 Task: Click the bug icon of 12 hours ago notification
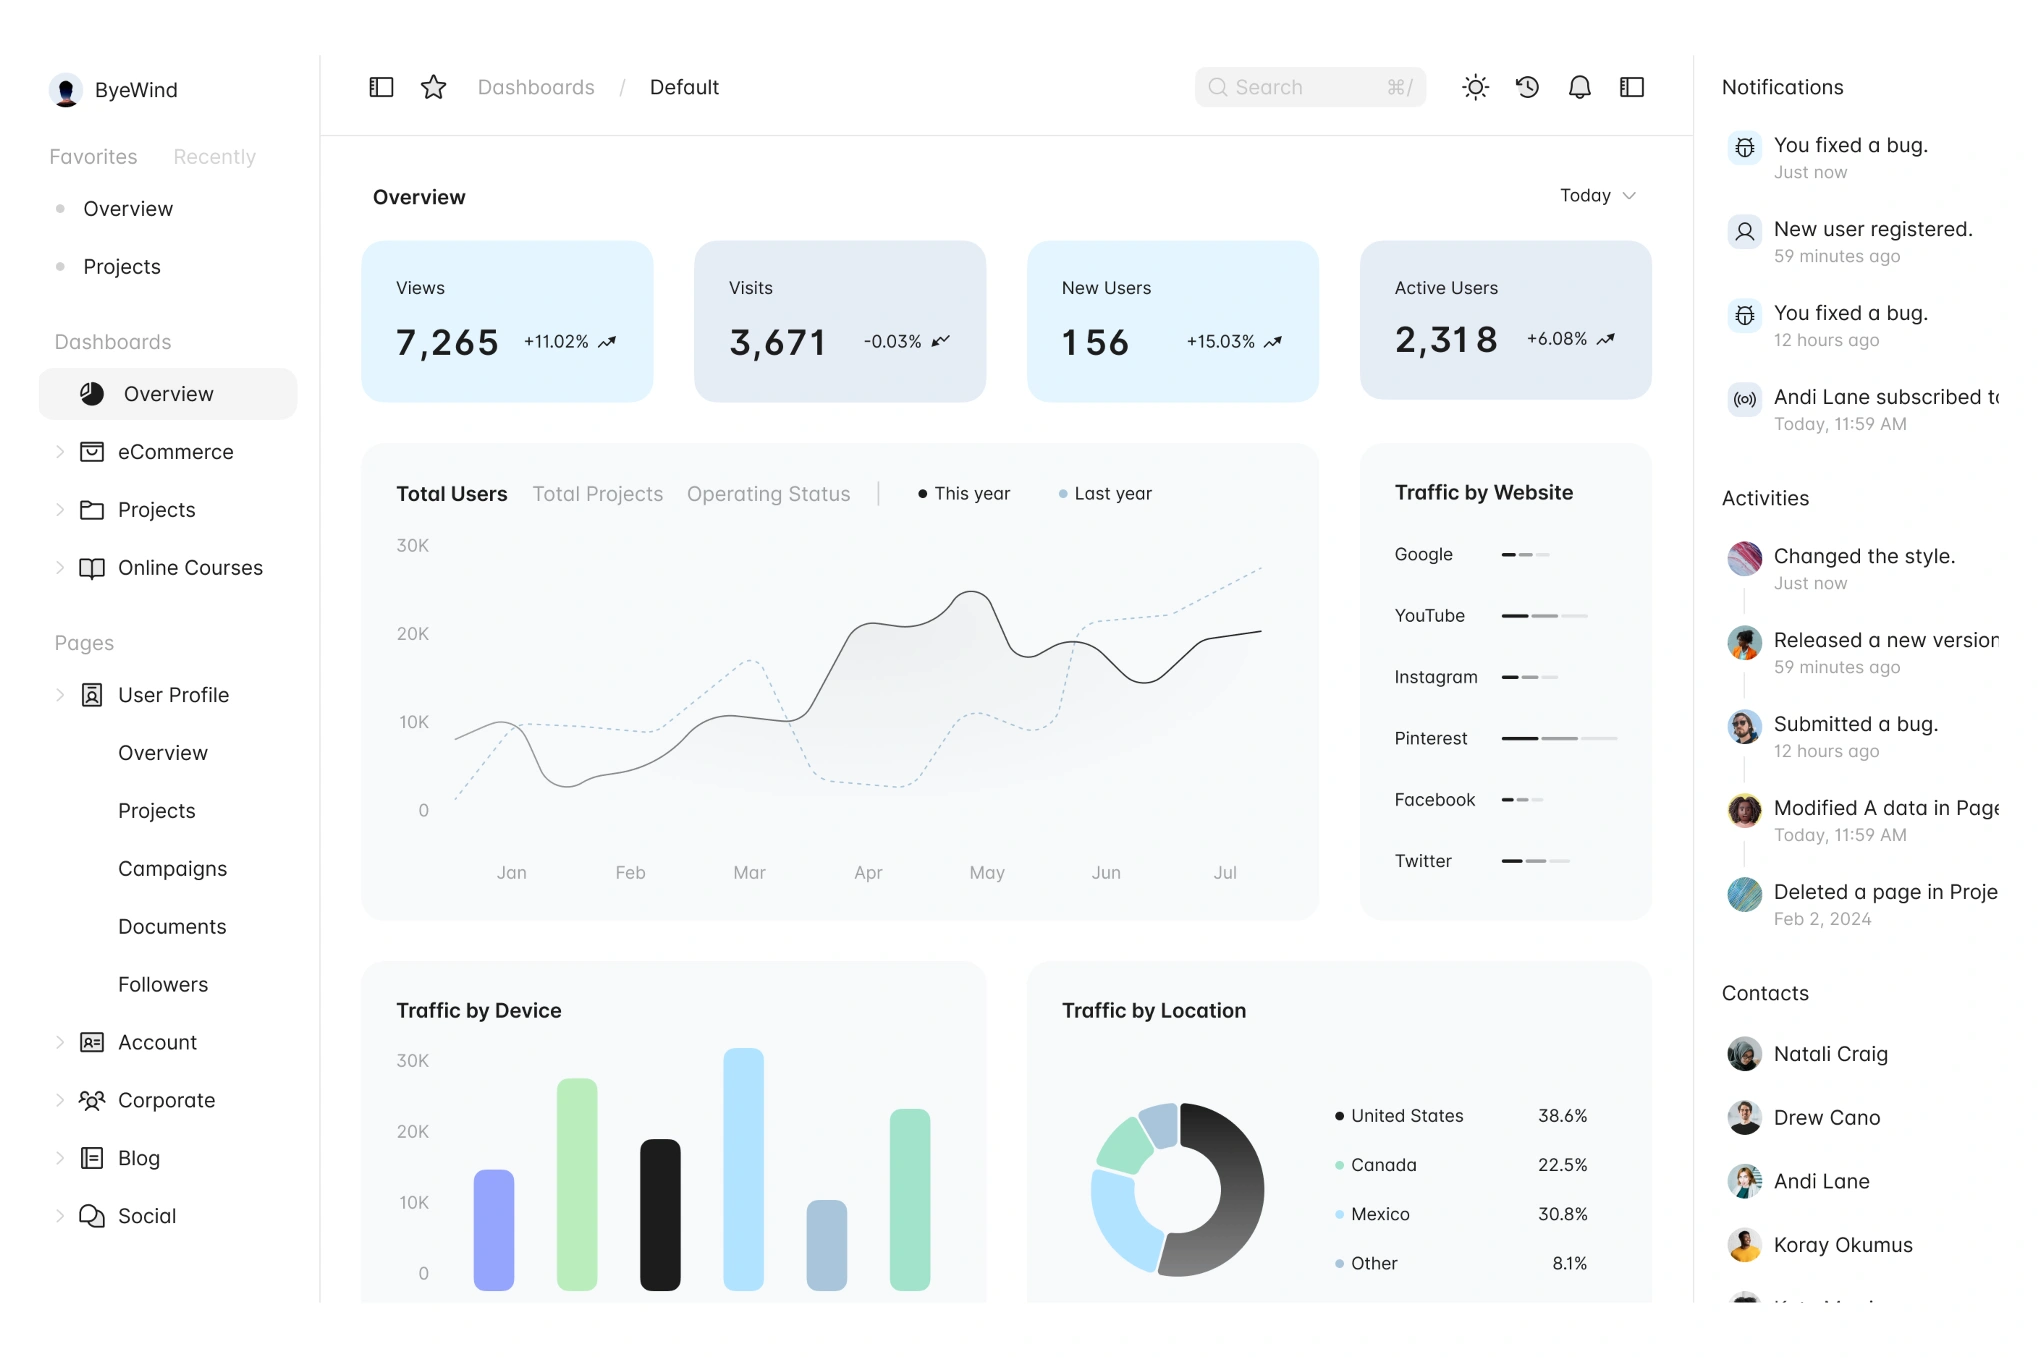pyautogui.click(x=1745, y=316)
